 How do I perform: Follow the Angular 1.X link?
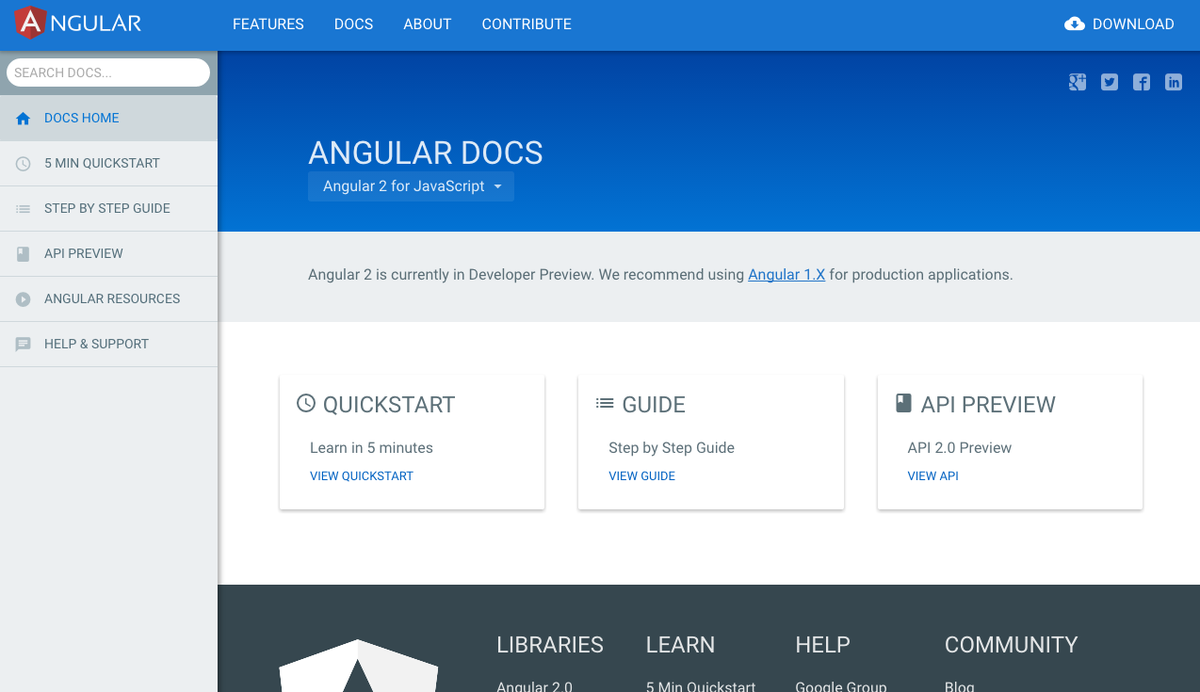click(786, 274)
